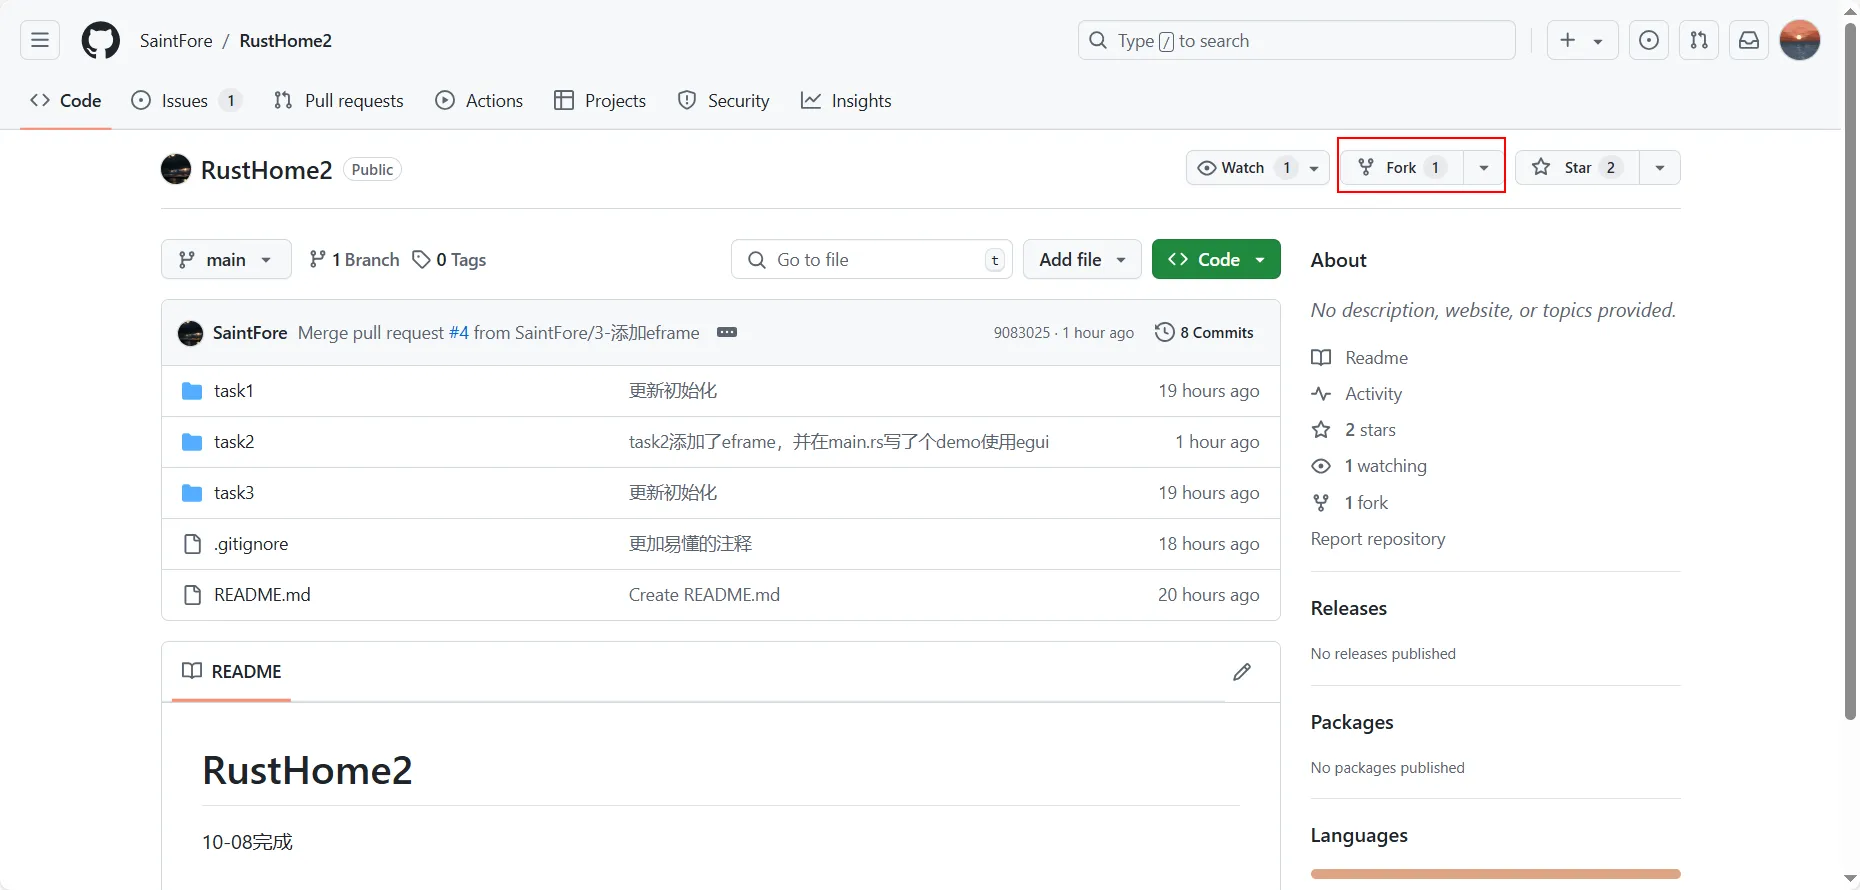Edit README with the pencil icon
The height and width of the screenshot is (890, 1860).
pos(1241,672)
